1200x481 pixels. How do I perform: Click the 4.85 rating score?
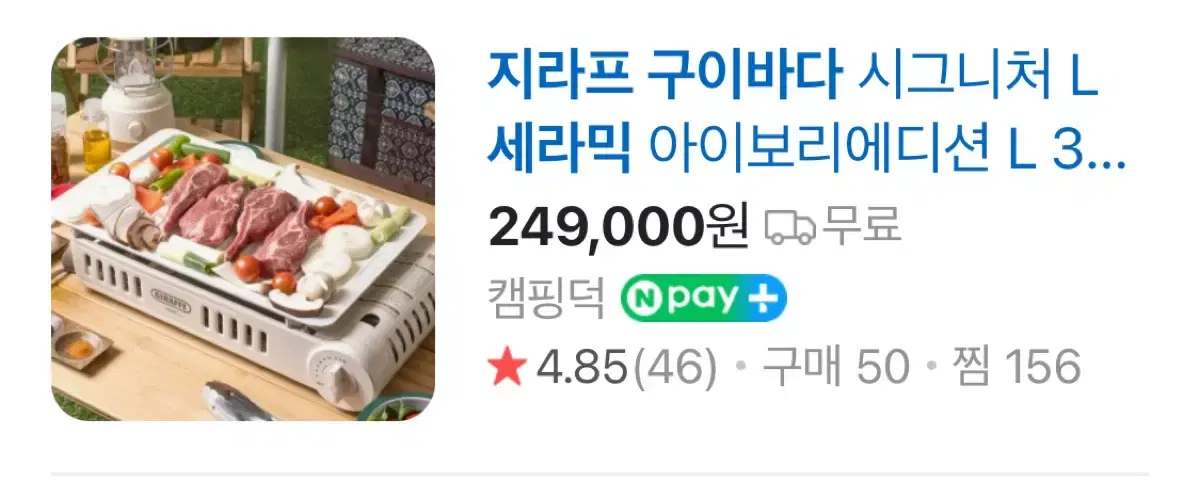click(583, 368)
